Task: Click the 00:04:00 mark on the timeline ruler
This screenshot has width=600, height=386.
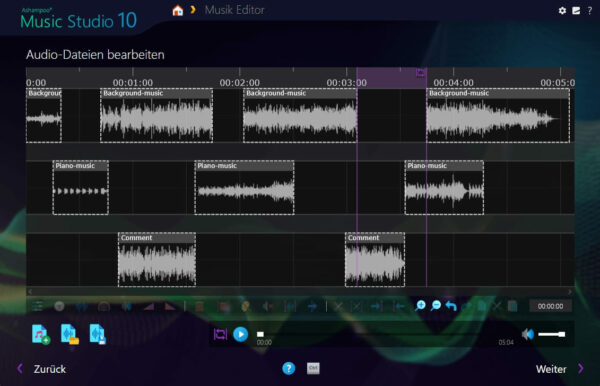Action: point(453,82)
